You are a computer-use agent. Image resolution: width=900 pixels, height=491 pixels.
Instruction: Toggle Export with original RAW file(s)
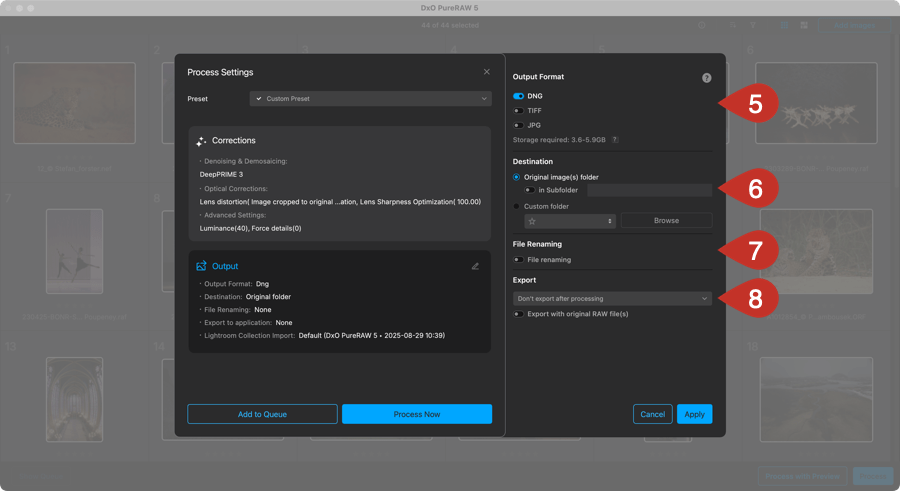pos(518,314)
